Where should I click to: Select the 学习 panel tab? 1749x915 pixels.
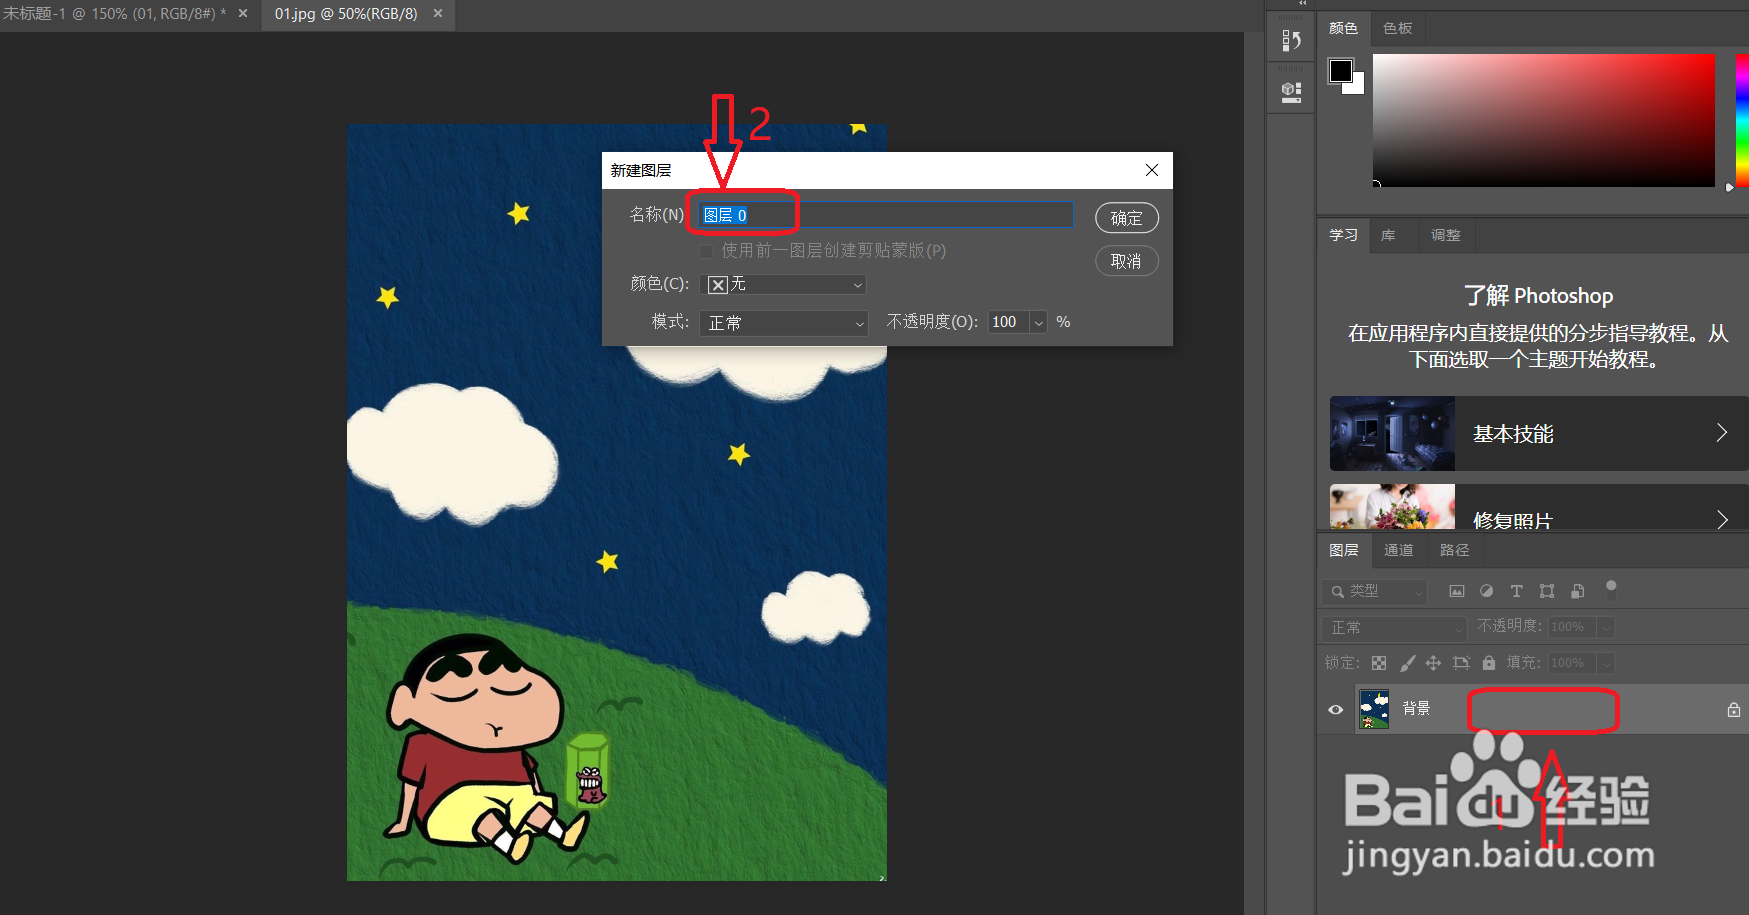click(x=1343, y=235)
